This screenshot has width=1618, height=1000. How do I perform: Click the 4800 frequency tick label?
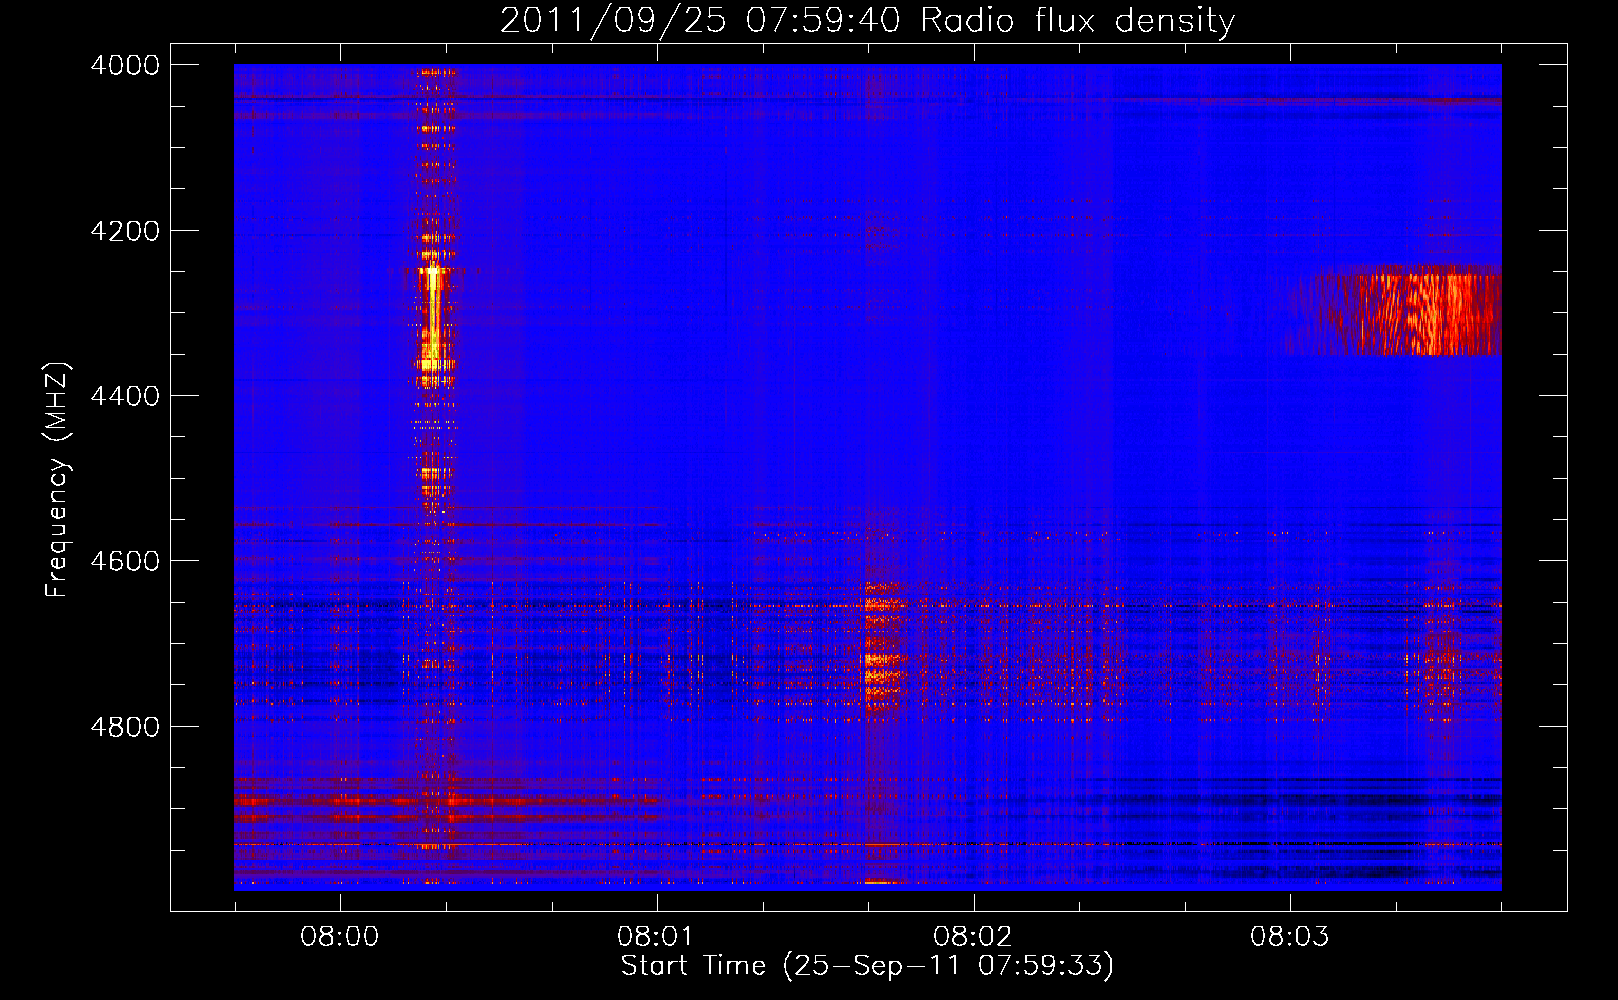pyautogui.click(x=125, y=727)
